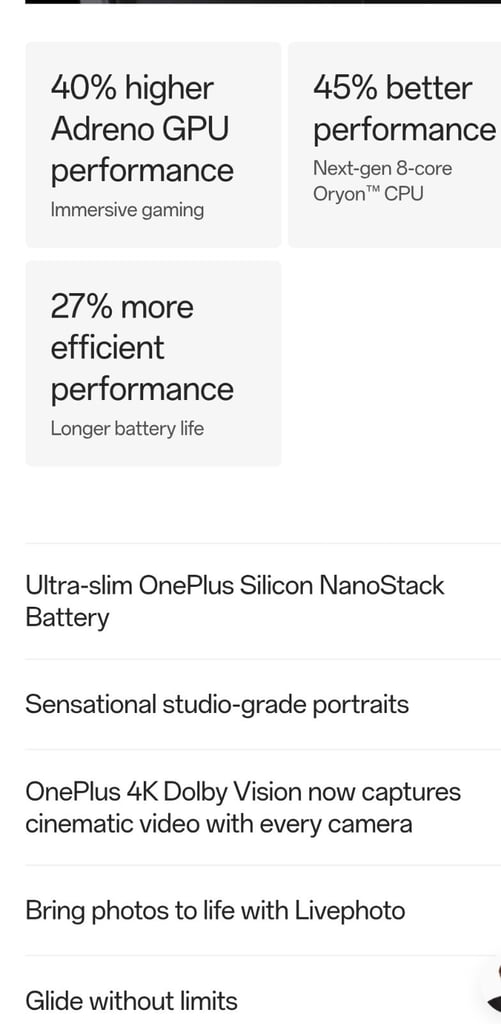Click the "Adreno GPU" heading text
This screenshot has width=501, height=1024.
(140, 129)
